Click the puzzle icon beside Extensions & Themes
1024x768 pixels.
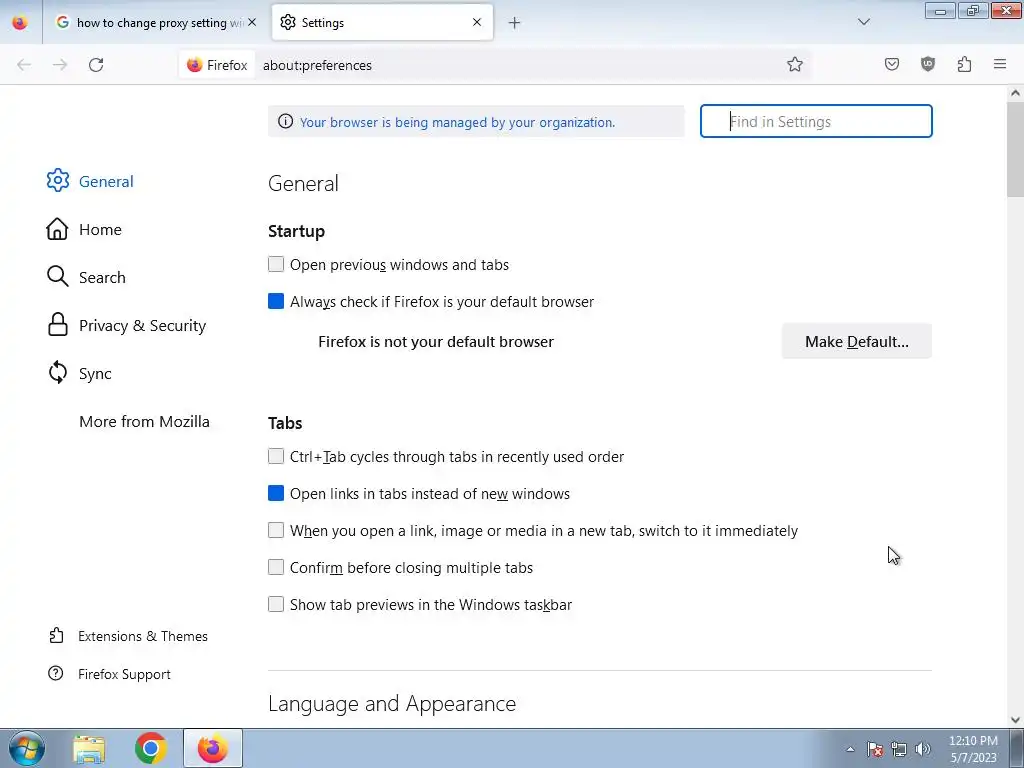click(56, 635)
